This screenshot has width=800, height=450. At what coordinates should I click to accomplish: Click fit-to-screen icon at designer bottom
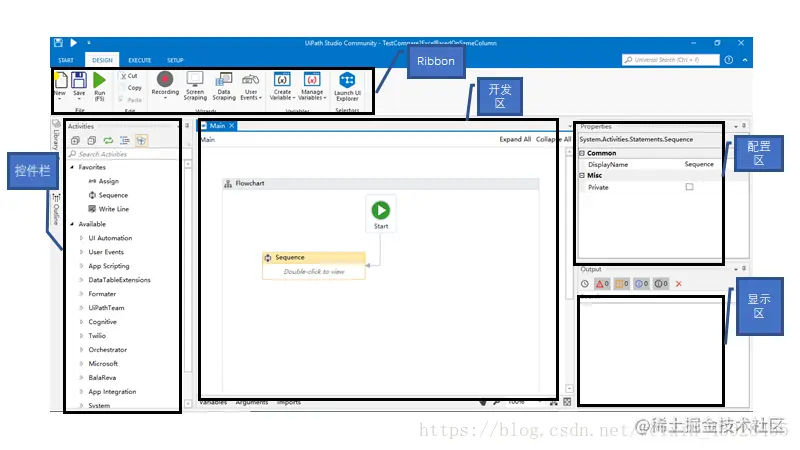[x=554, y=402]
